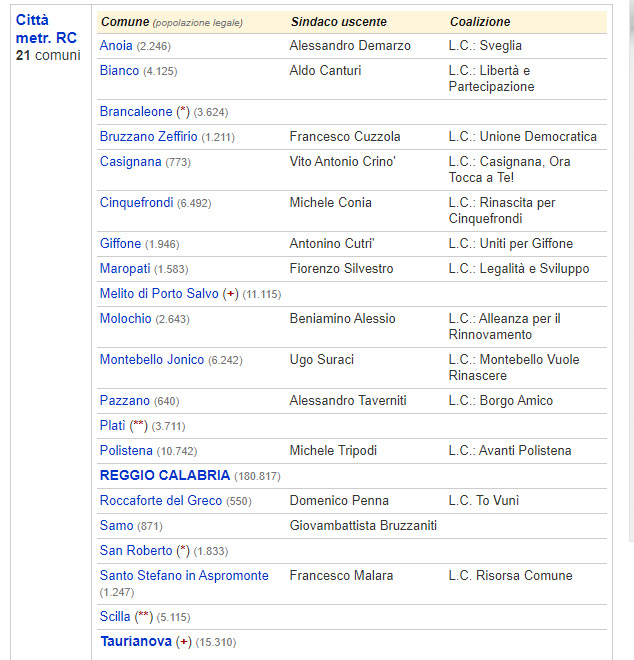Click Reggio Calabria population (180.817)
Viewport: 634px width, 660px height.
pos(257,476)
